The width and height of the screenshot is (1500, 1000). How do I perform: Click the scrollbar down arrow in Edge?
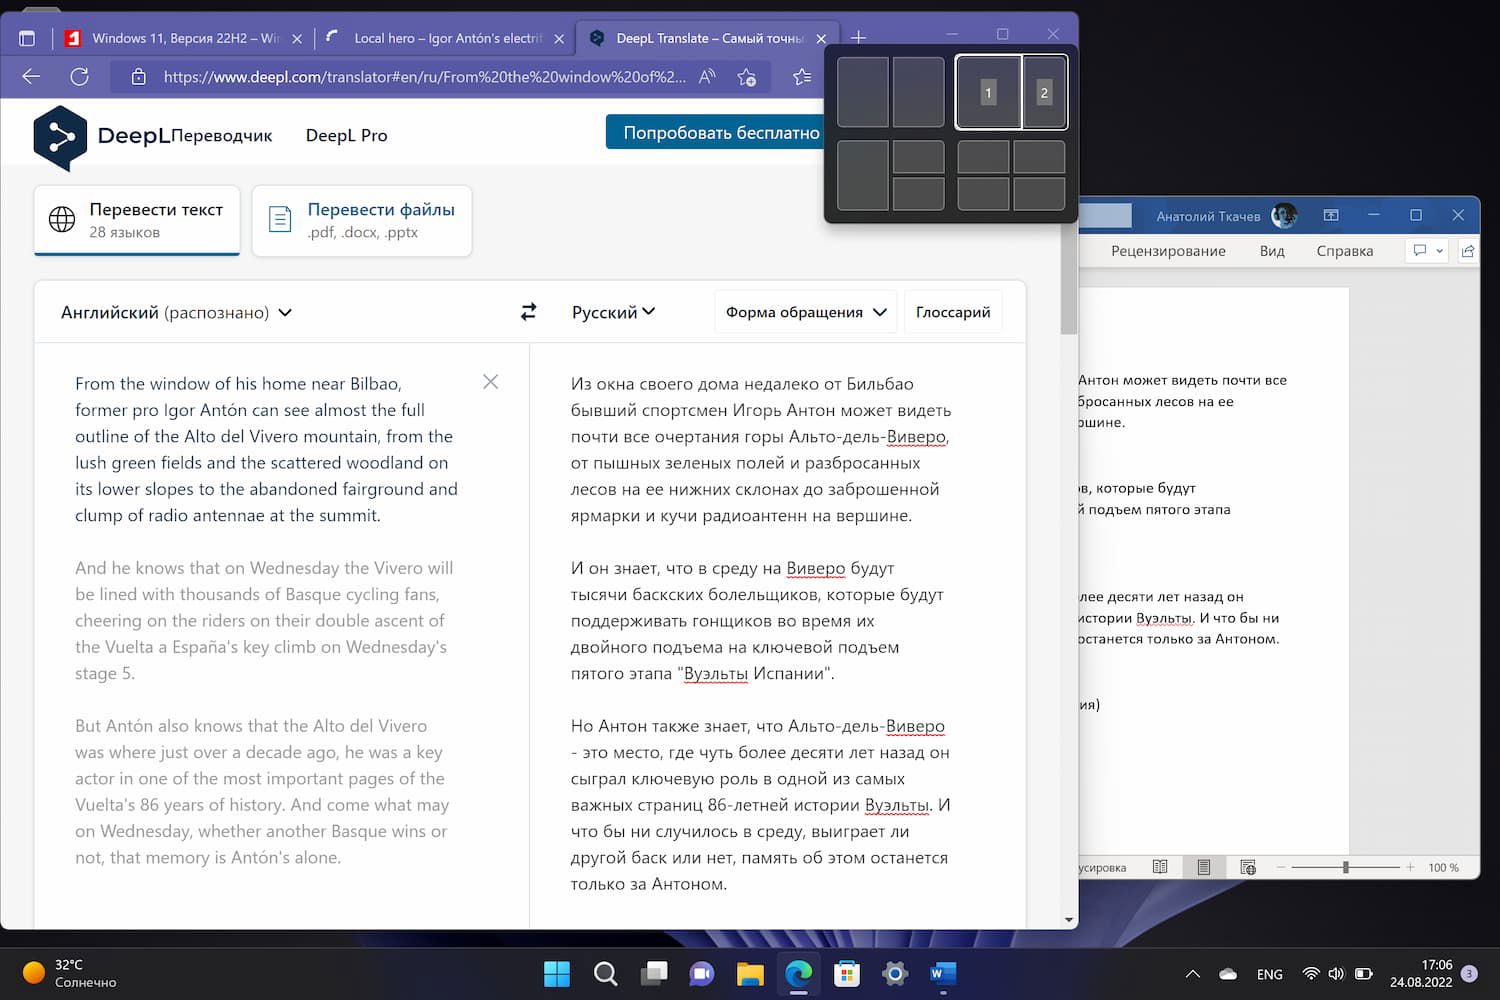click(x=1068, y=920)
